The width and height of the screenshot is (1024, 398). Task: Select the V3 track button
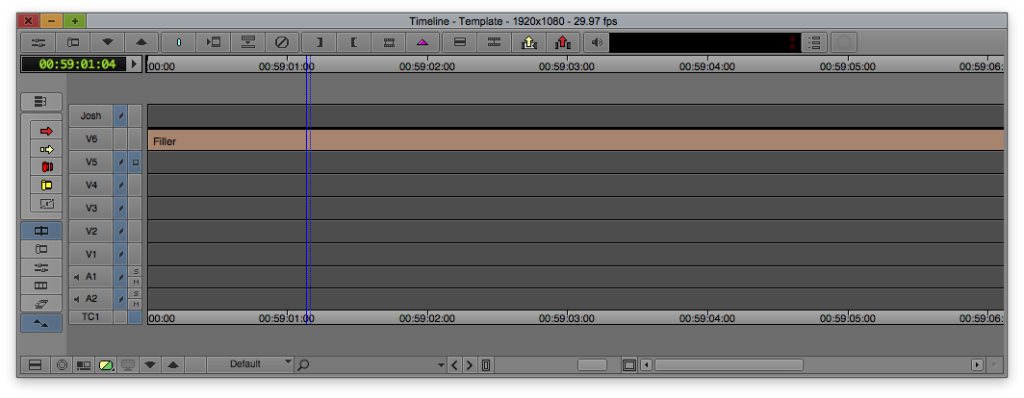[x=91, y=208]
